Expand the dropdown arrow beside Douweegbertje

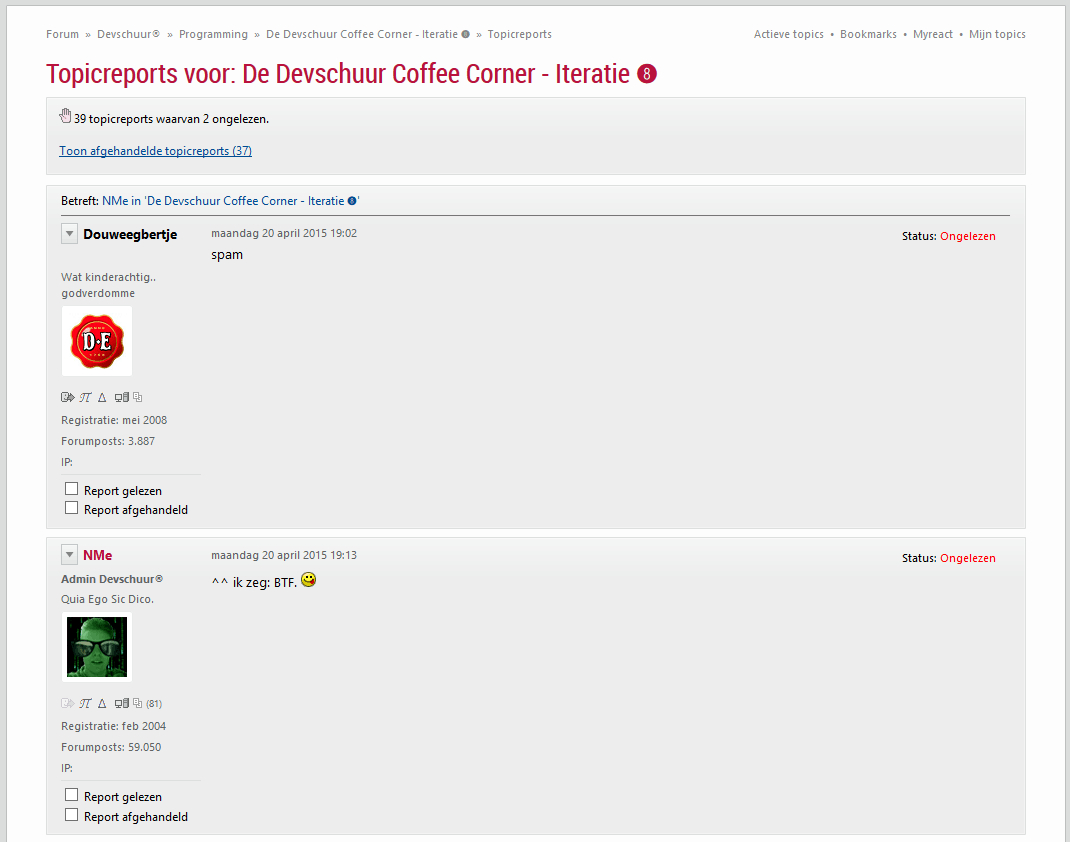[69, 234]
